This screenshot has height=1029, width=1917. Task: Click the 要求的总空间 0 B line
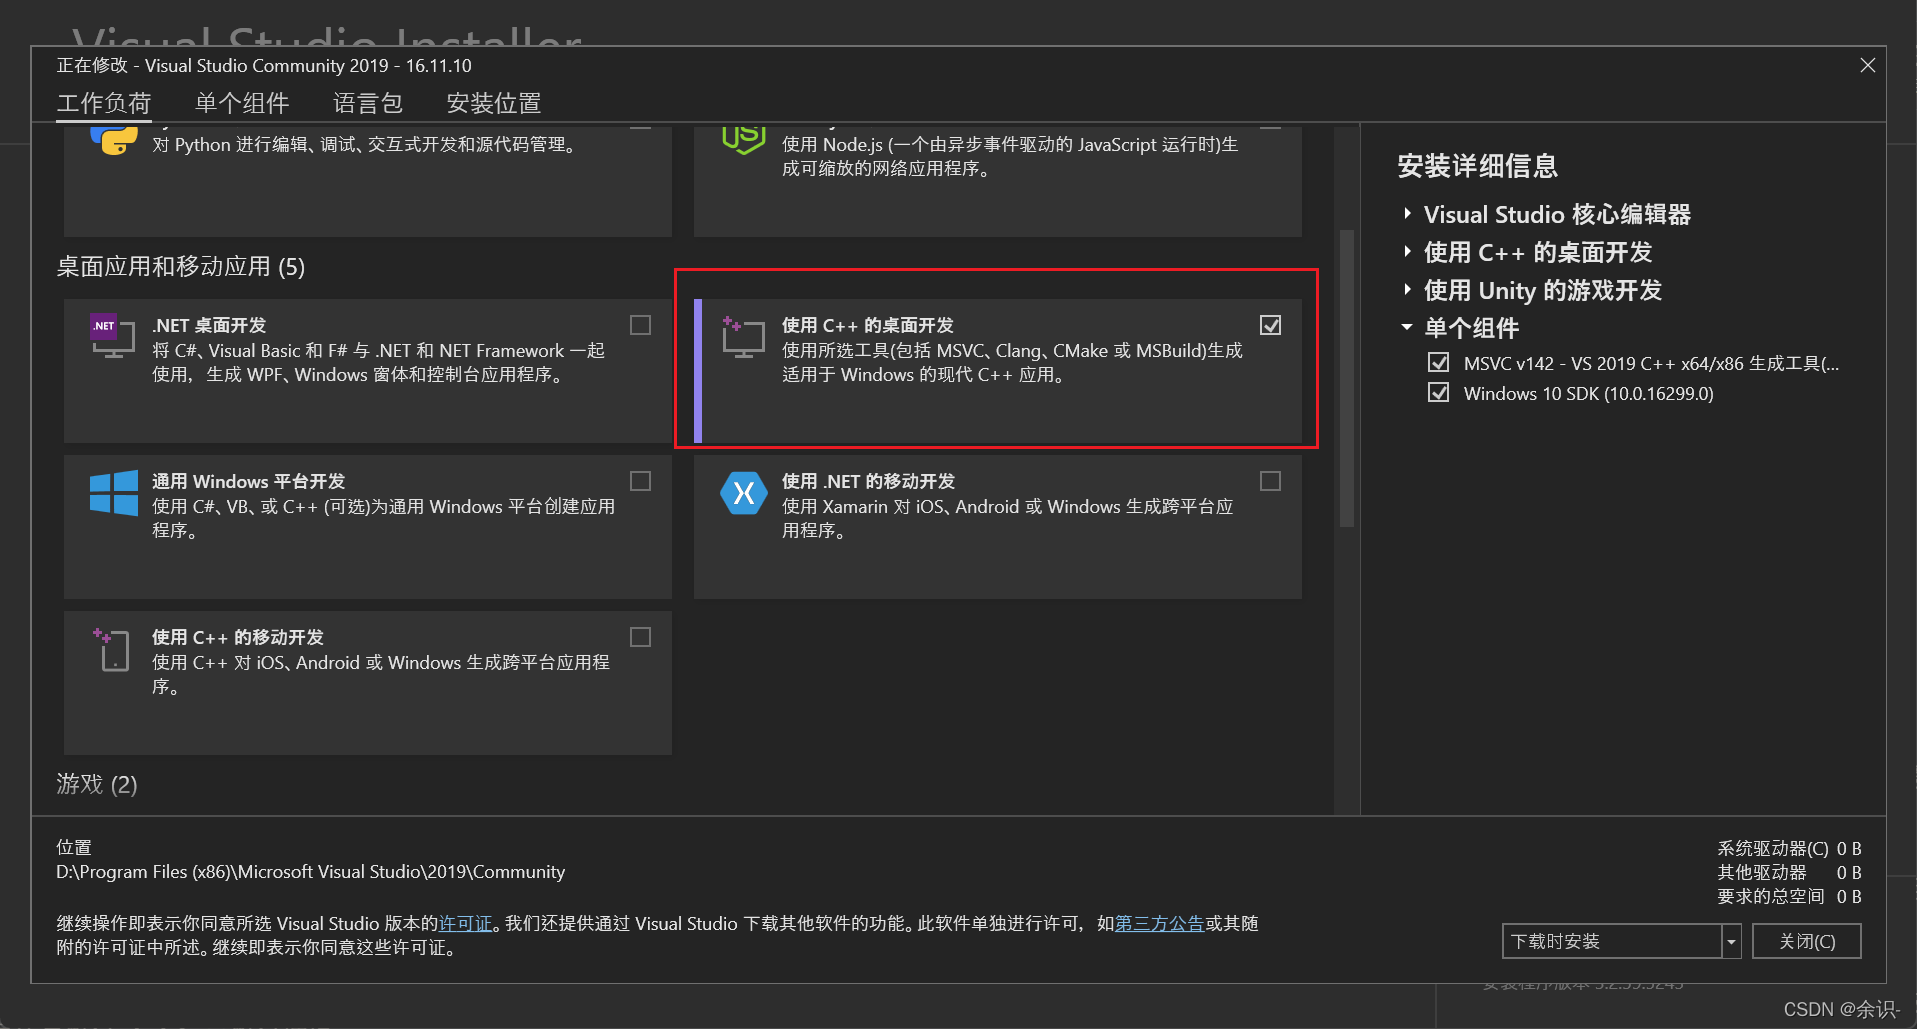coord(1789,896)
